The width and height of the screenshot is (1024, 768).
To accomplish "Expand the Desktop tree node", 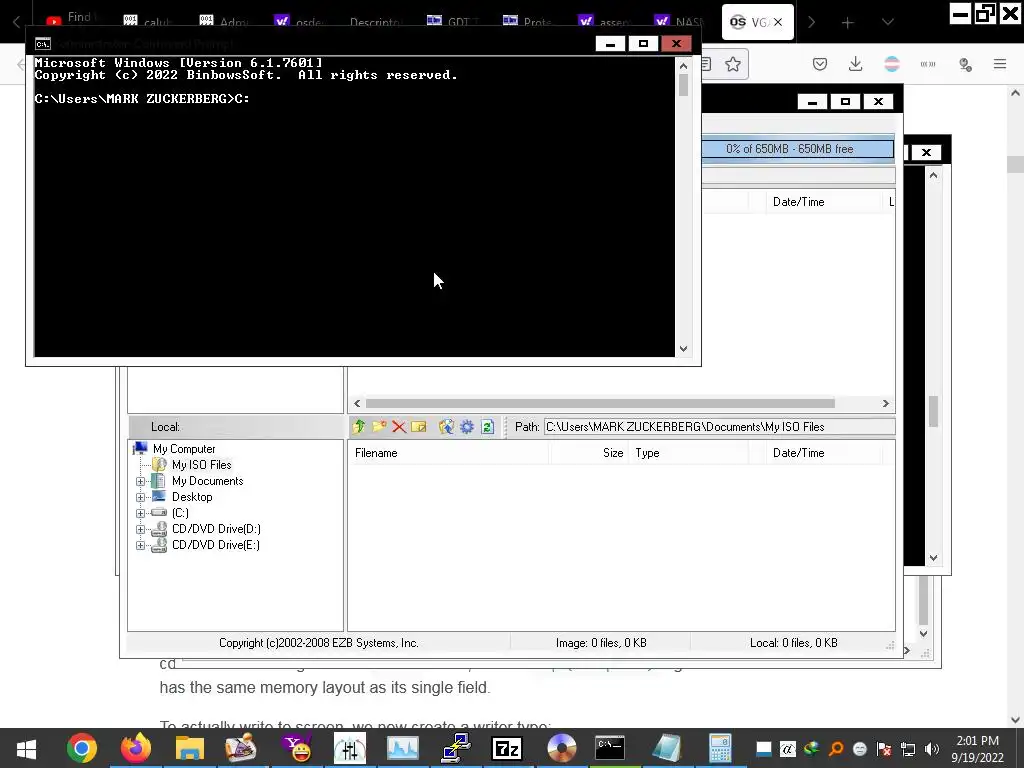I will point(140,497).
